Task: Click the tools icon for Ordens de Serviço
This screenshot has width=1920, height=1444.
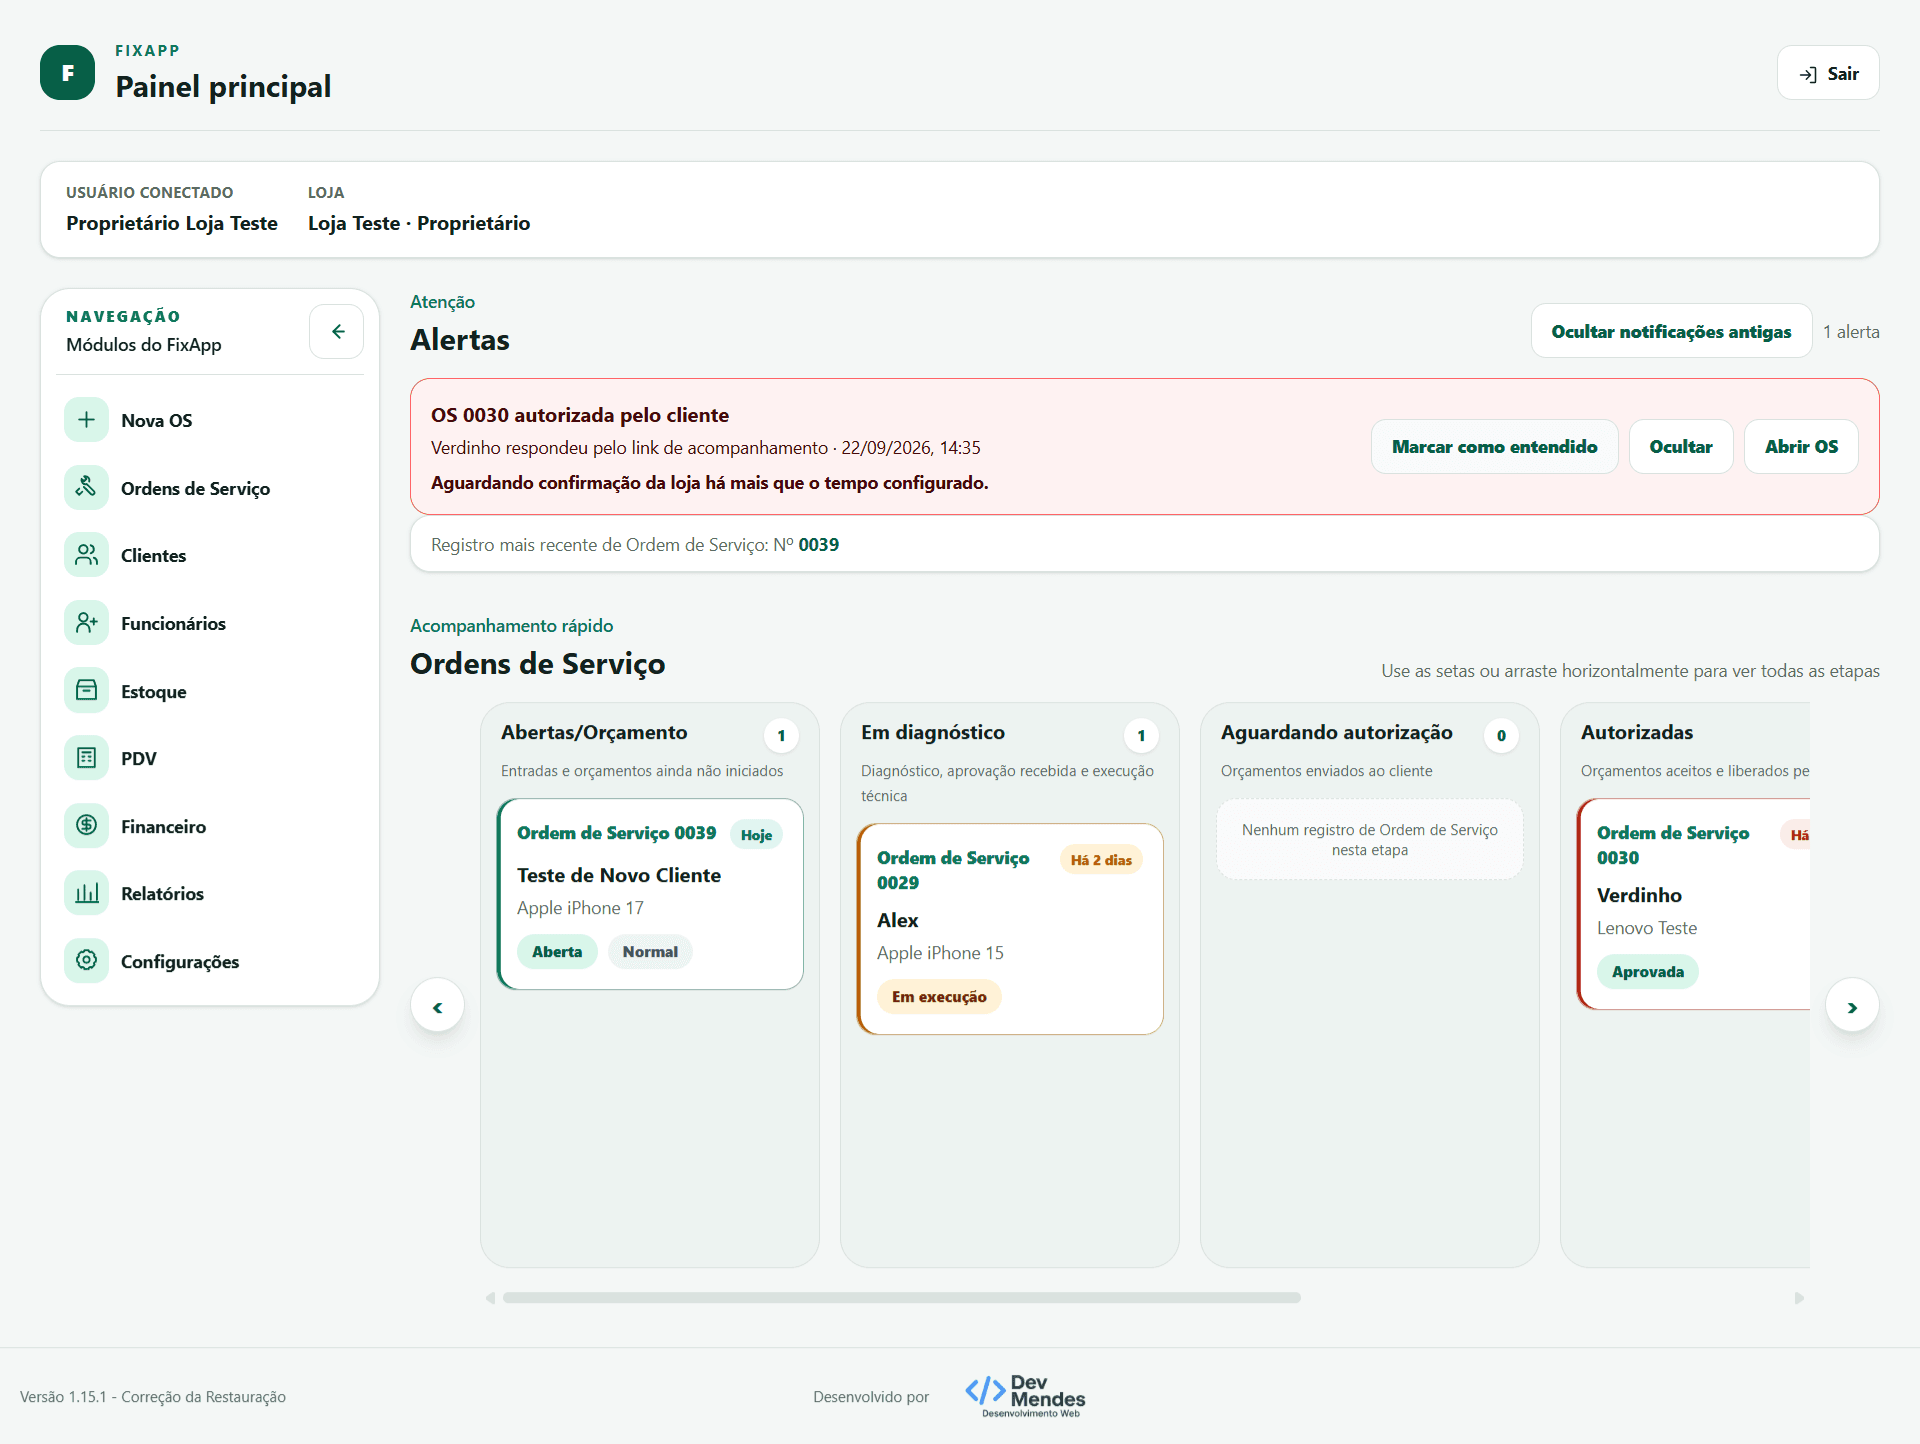Action: (x=87, y=488)
